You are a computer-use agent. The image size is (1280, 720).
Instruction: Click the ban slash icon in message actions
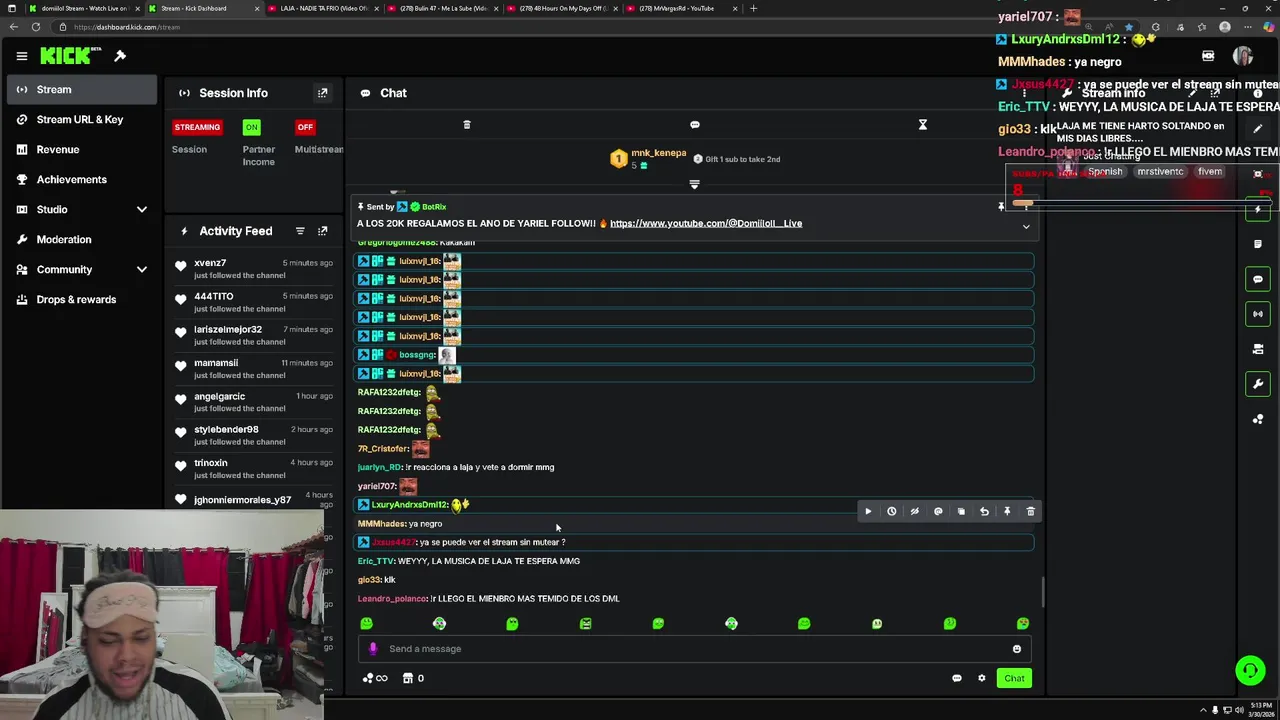(x=914, y=511)
